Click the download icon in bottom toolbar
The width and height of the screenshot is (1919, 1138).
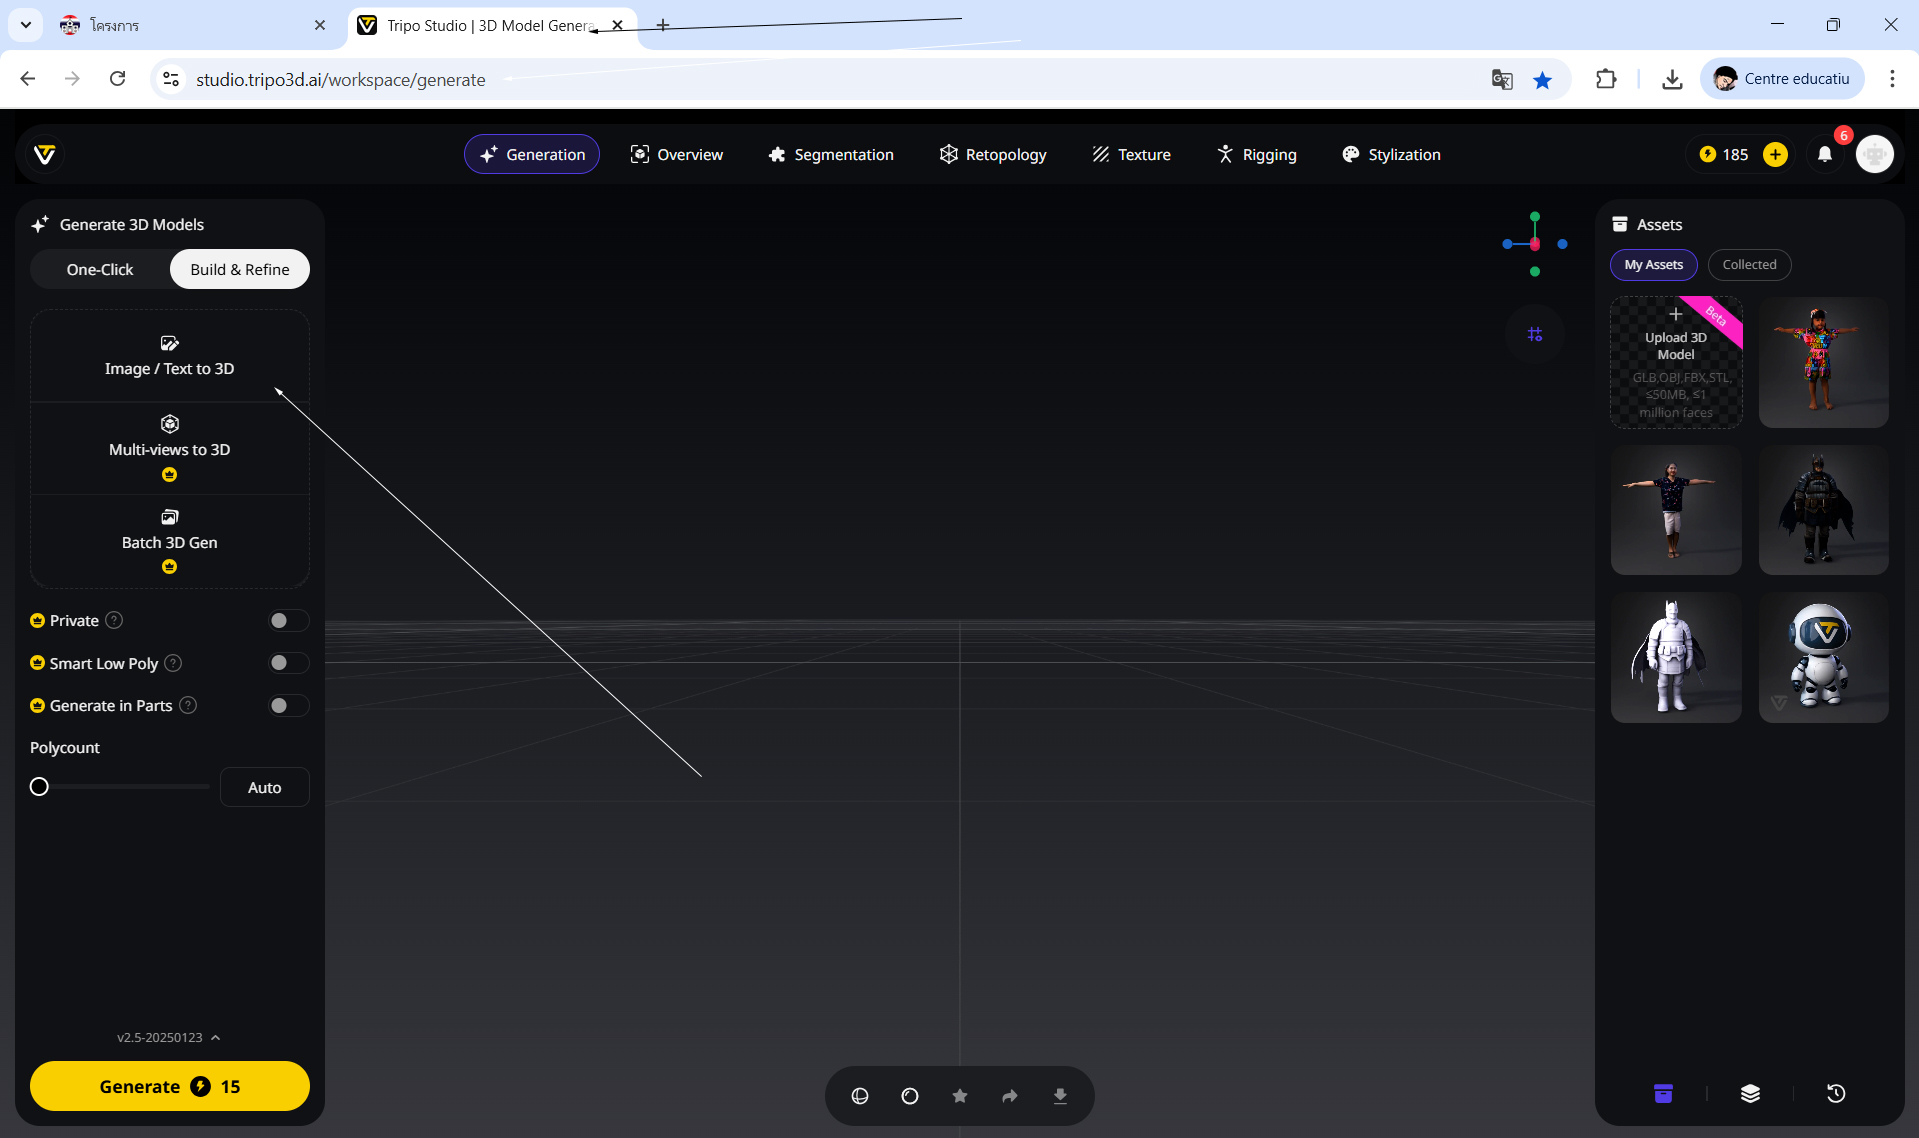[1060, 1096]
